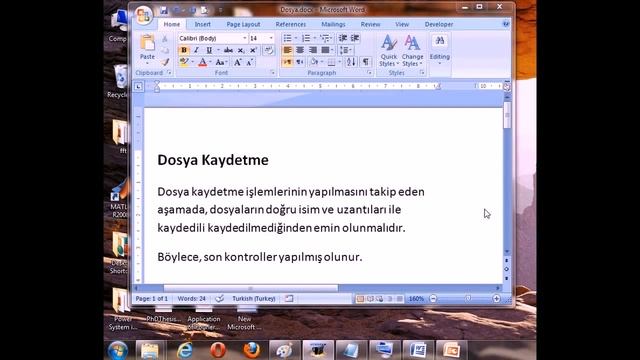Align text to the right
This screenshot has height=360, width=640.
pos(313,50)
